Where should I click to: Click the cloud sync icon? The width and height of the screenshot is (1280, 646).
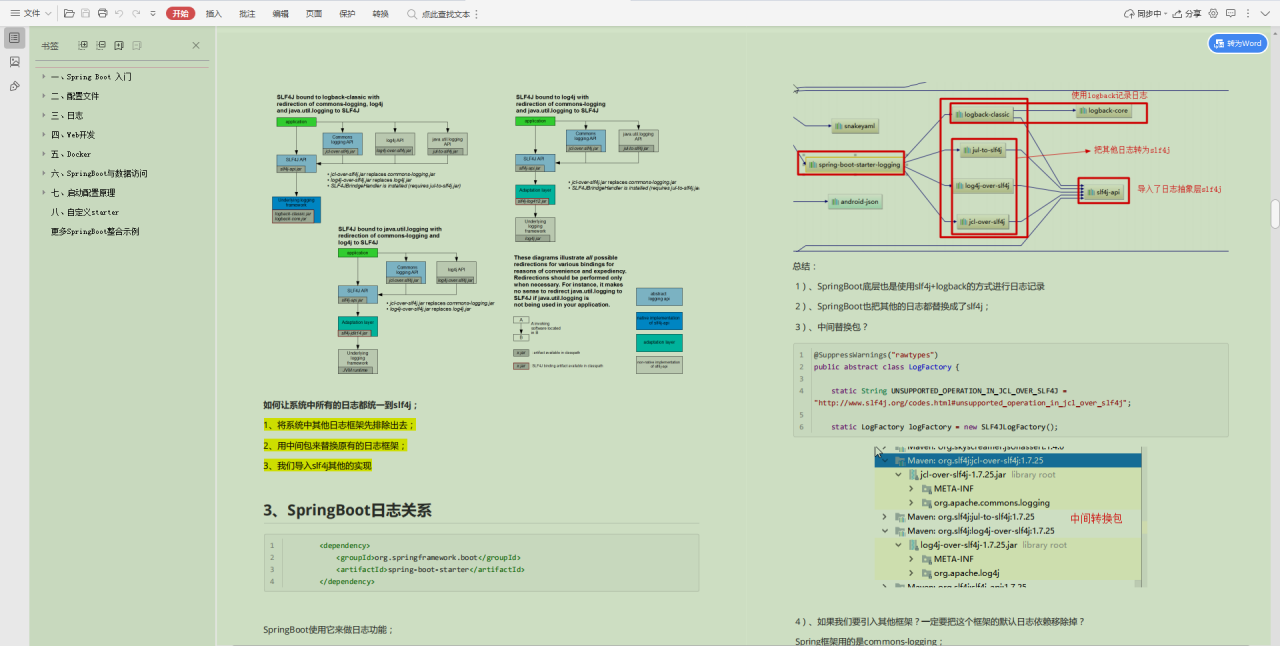pos(1130,14)
